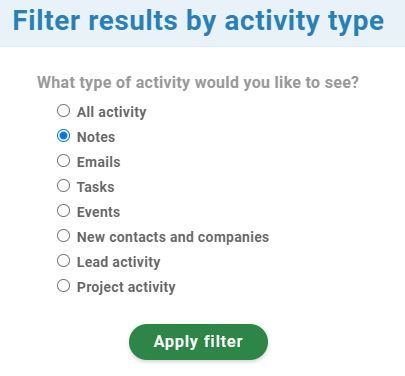Select the Project activity radio button
Image resolution: width=405 pixels, height=376 pixels.
click(63, 286)
